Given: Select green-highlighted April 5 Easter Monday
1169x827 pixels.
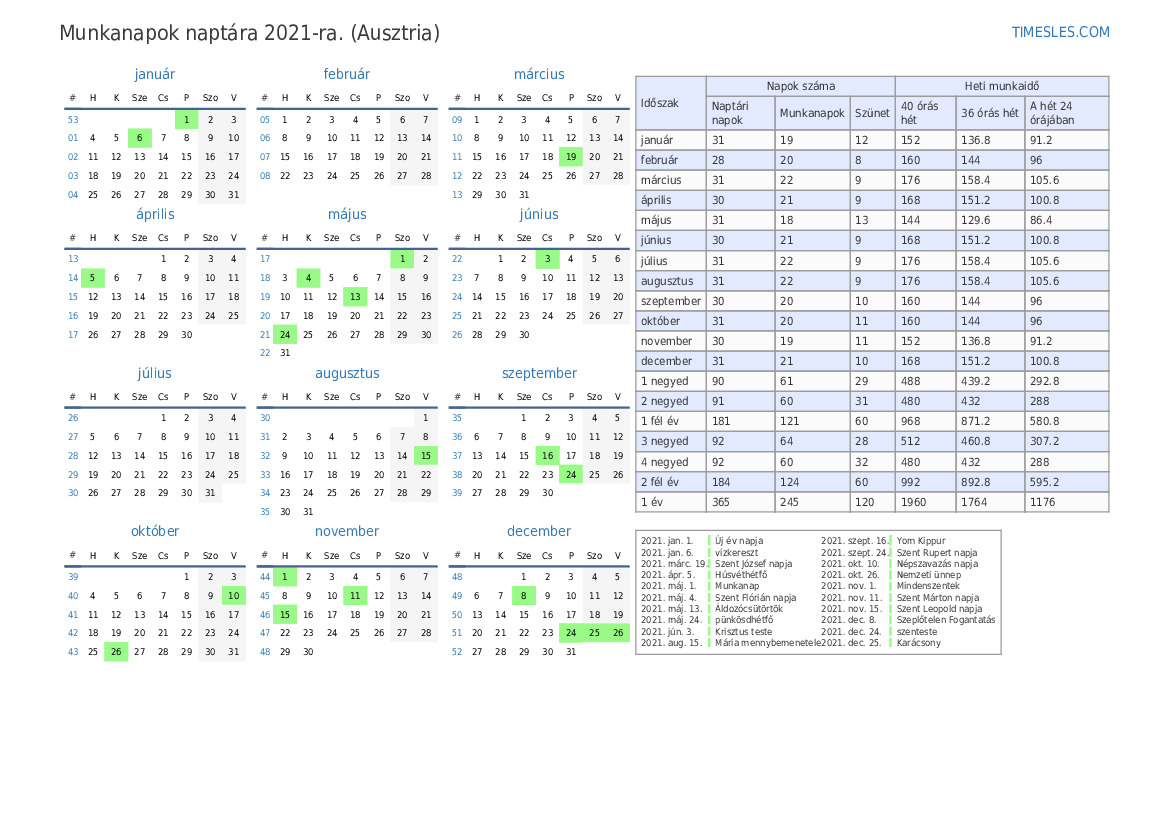Looking at the screenshot, I should pyautogui.click(x=93, y=278).
